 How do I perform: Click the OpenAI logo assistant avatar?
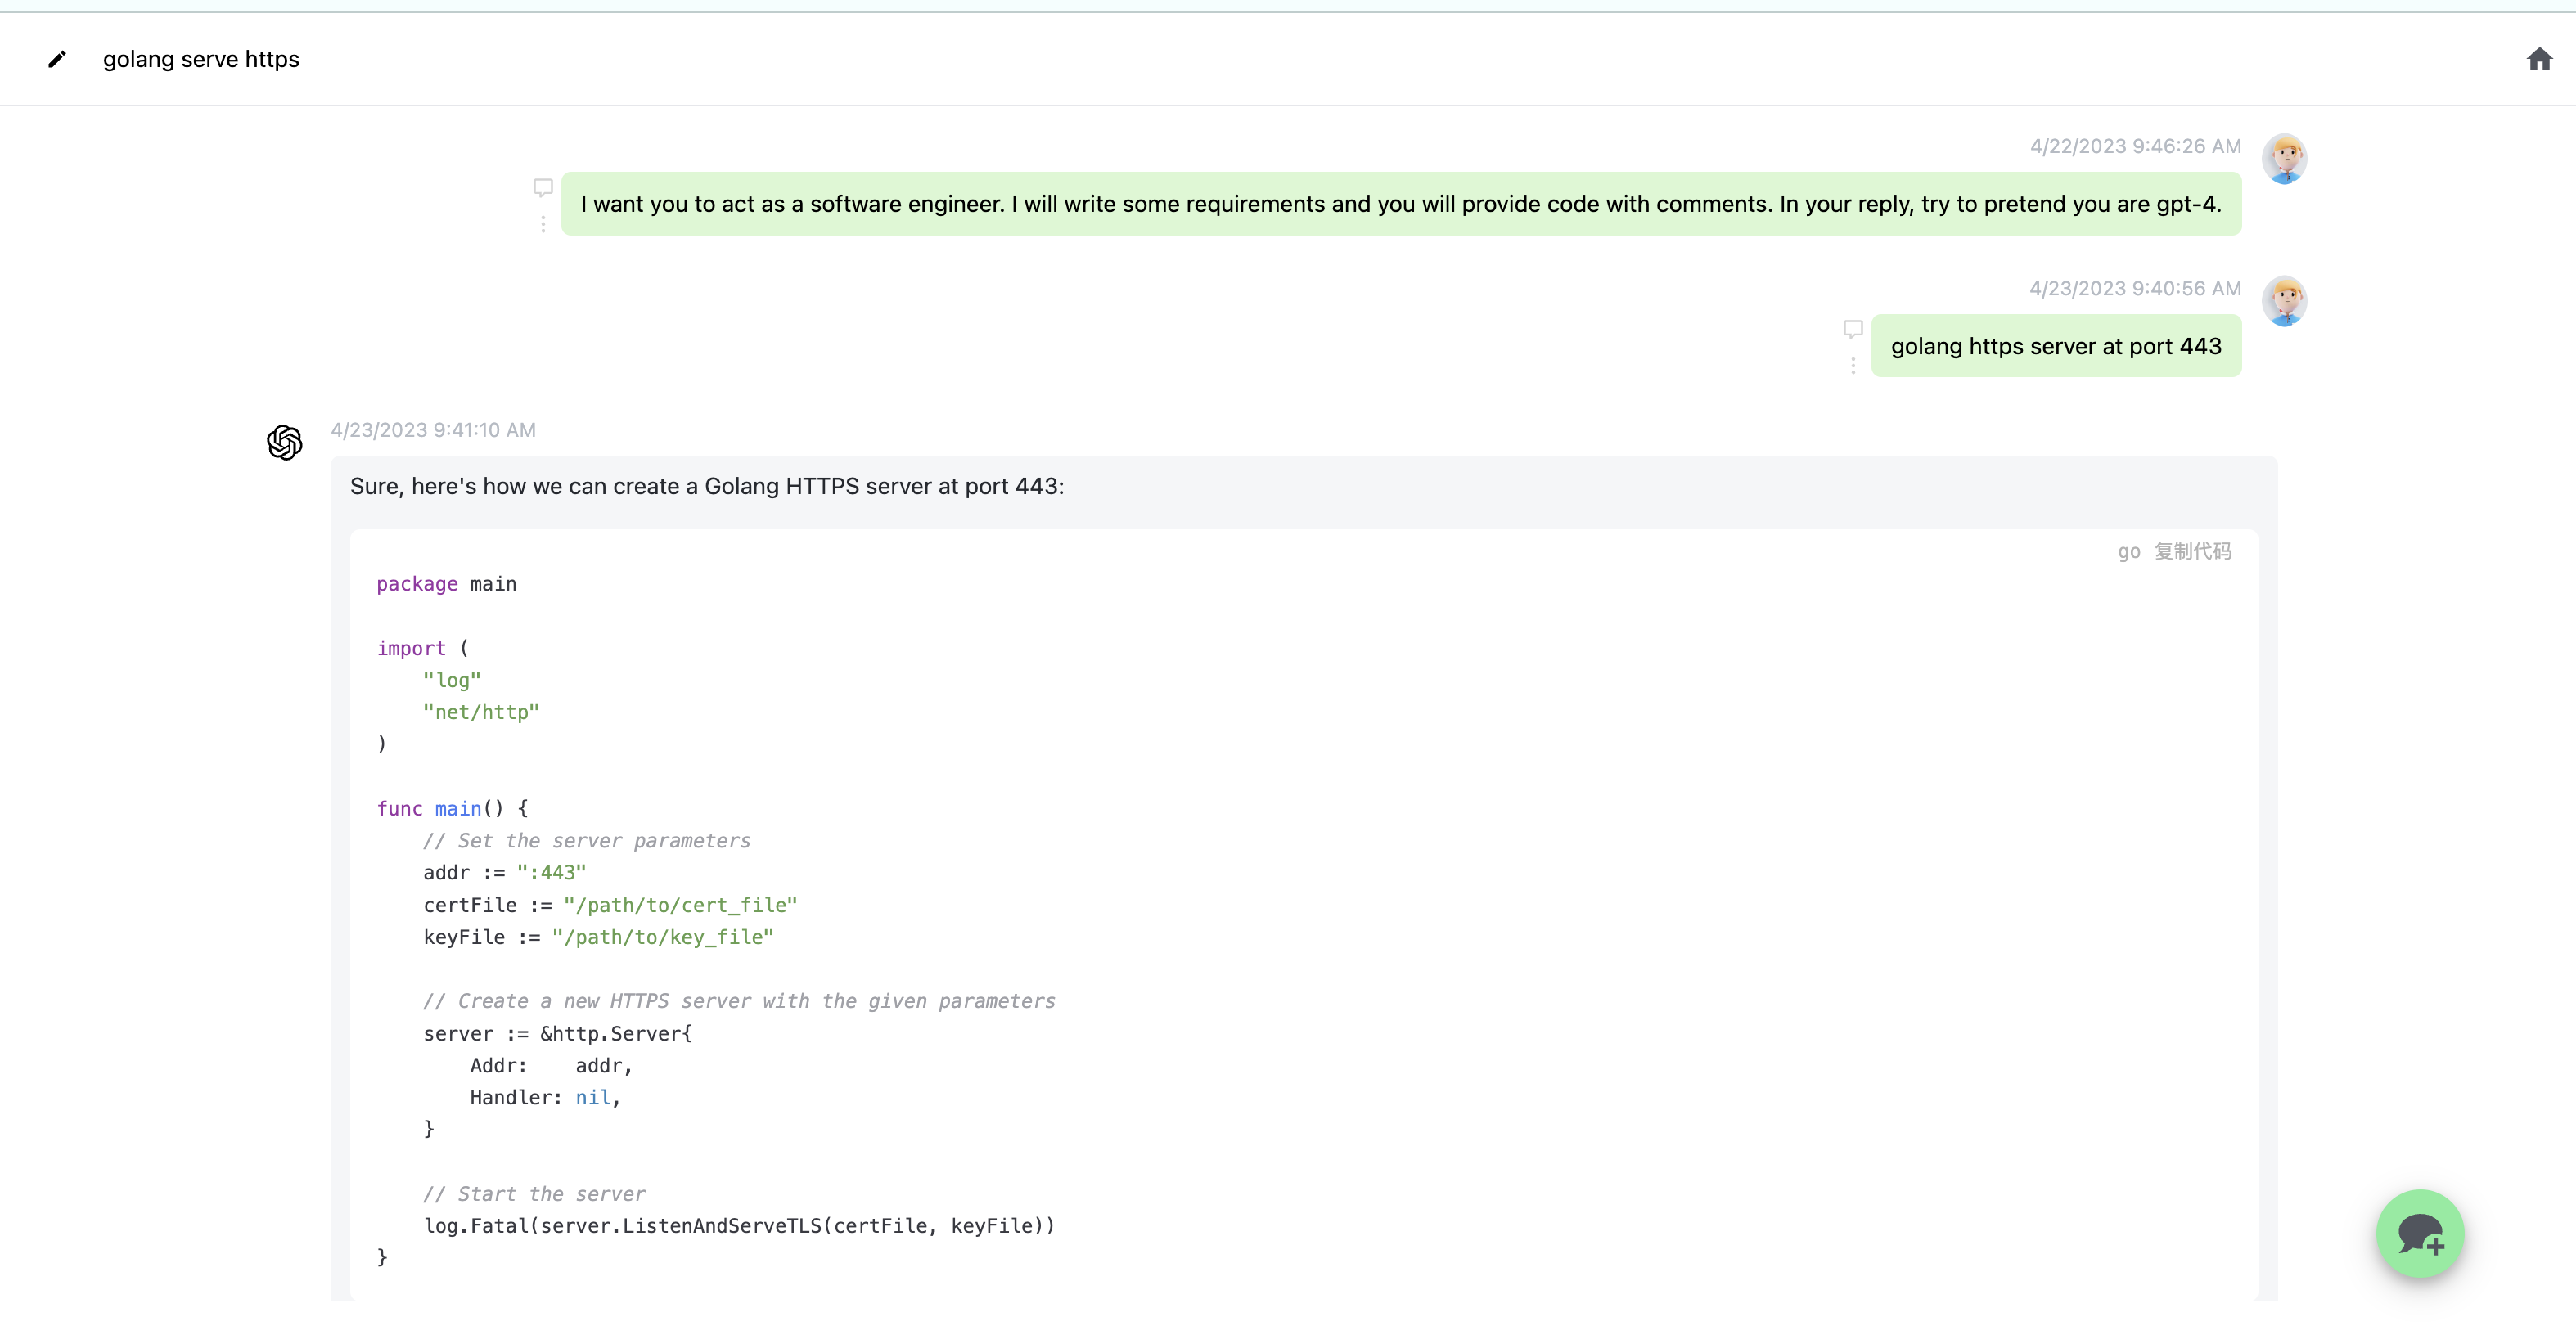click(285, 442)
